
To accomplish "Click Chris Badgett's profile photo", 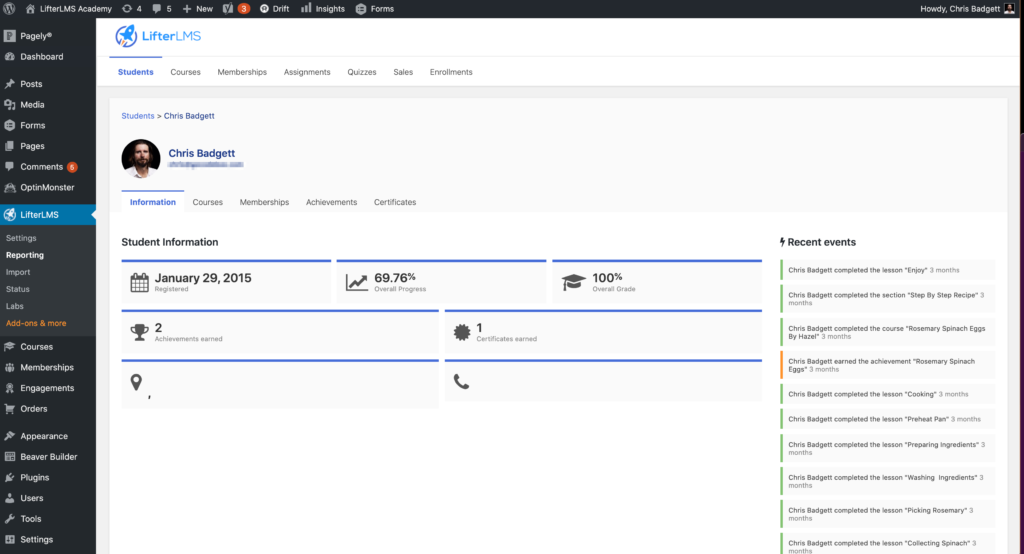I will click(141, 158).
